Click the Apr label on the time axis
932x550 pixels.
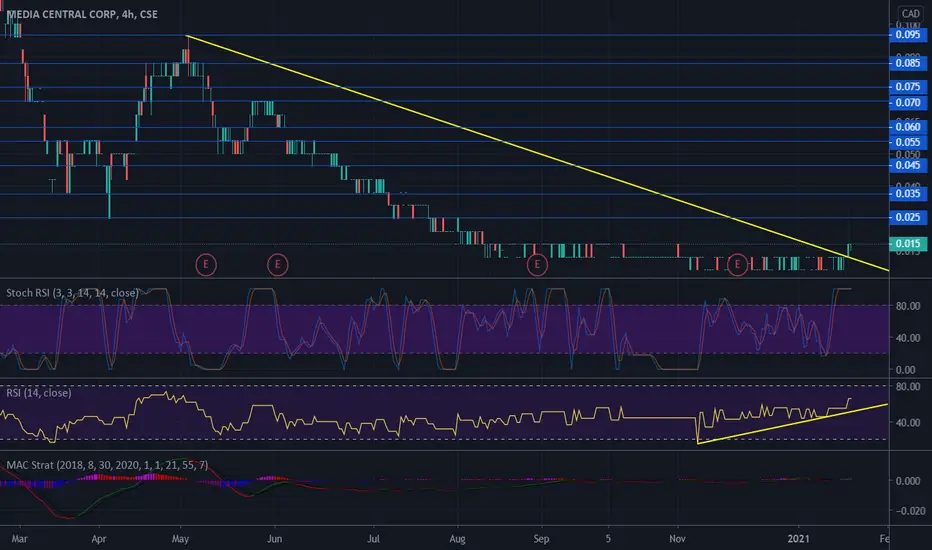point(99,539)
